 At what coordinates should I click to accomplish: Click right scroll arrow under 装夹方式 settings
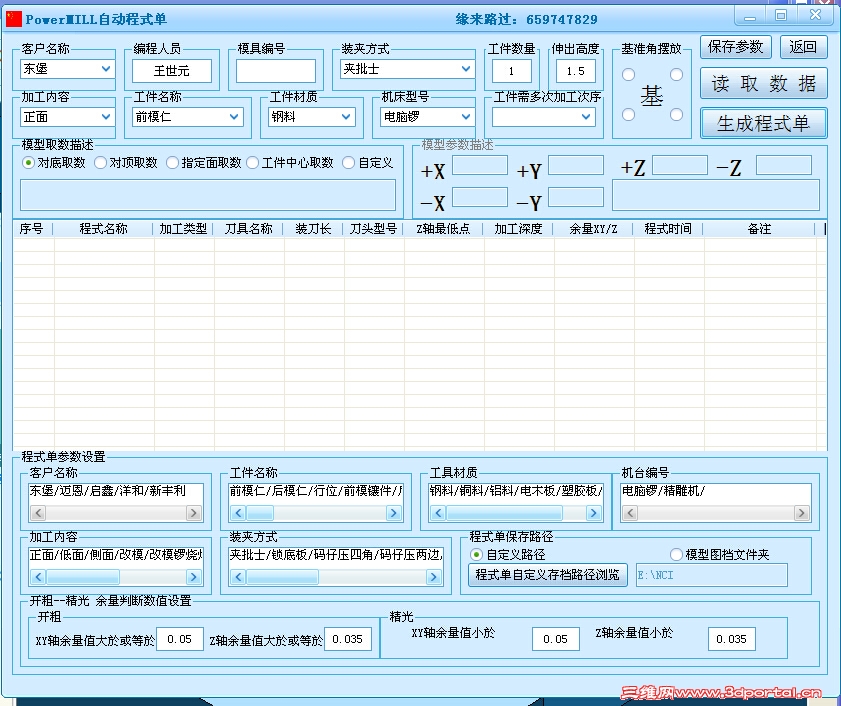point(433,577)
